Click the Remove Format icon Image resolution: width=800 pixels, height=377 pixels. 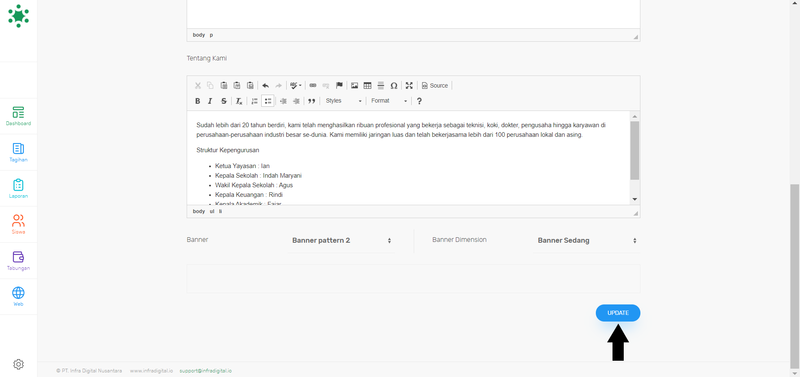coord(239,101)
